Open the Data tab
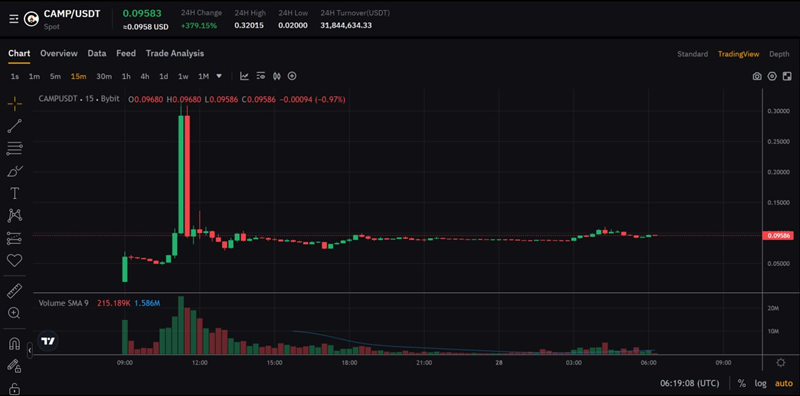Image resolution: width=800 pixels, height=396 pixels. [x=97, y=53]
